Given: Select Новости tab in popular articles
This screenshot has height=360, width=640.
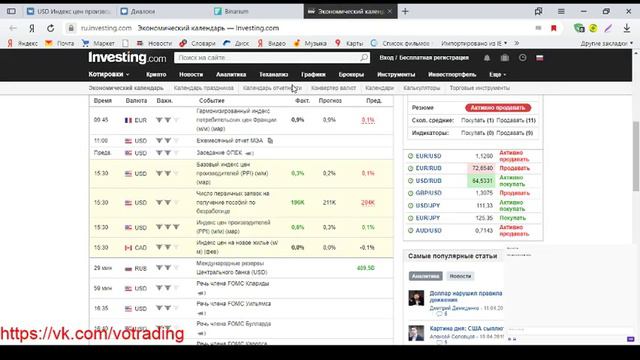Looking at the screenshot, I should click(x=460, y=276).
